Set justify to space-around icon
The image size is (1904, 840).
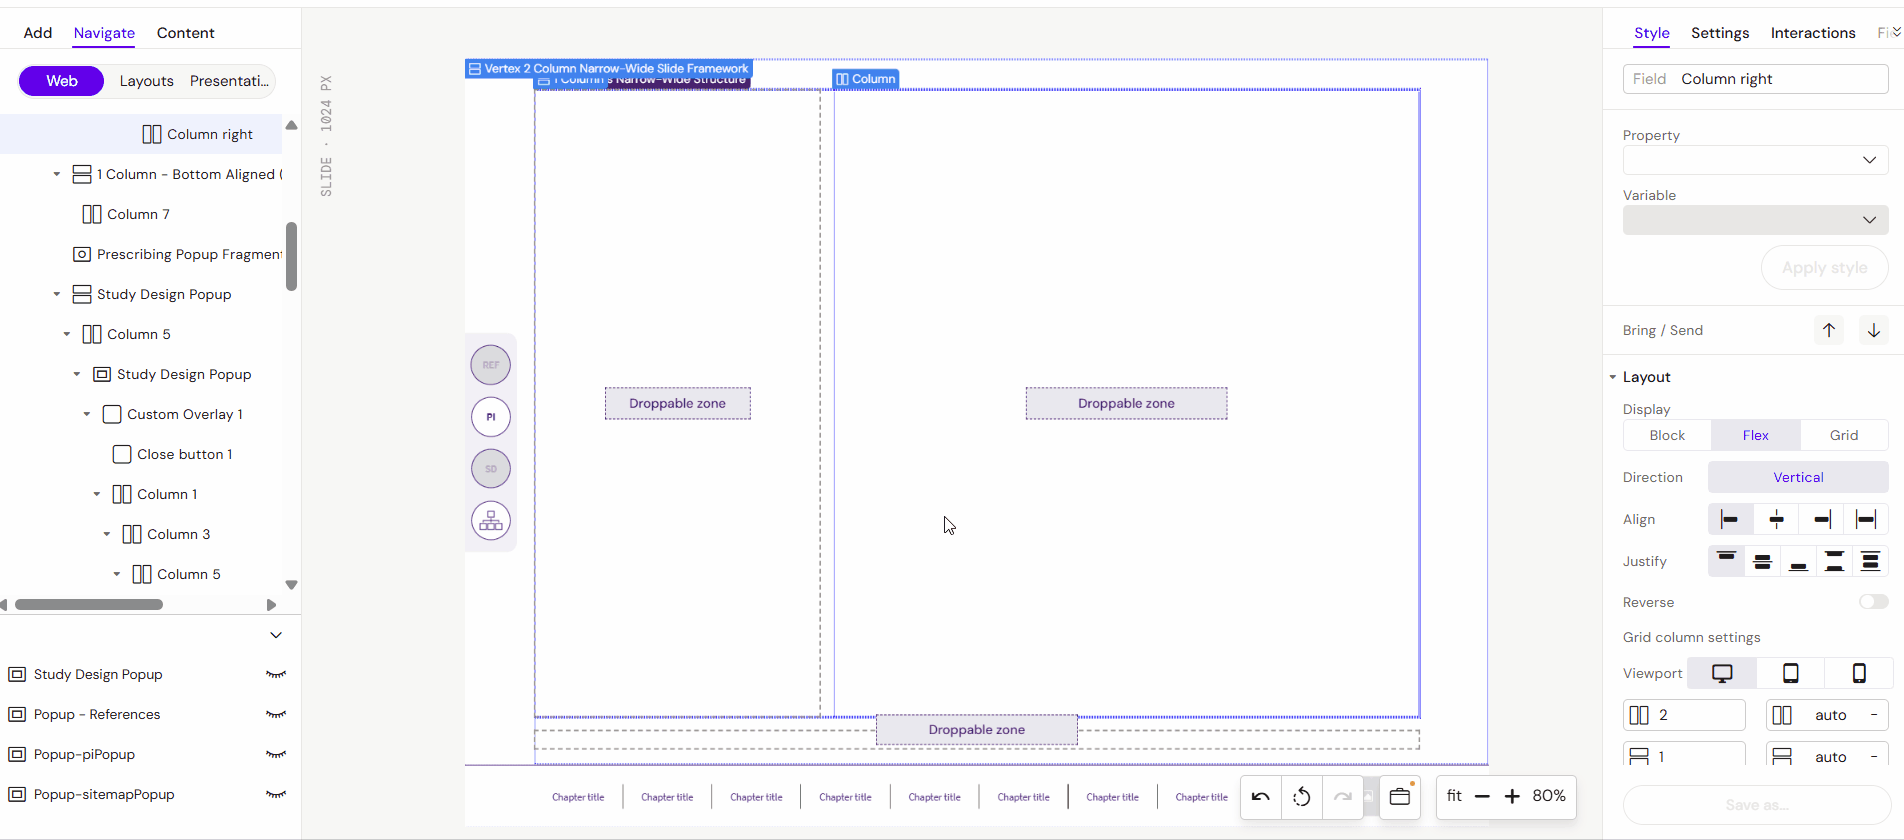tap(1870, 561)
